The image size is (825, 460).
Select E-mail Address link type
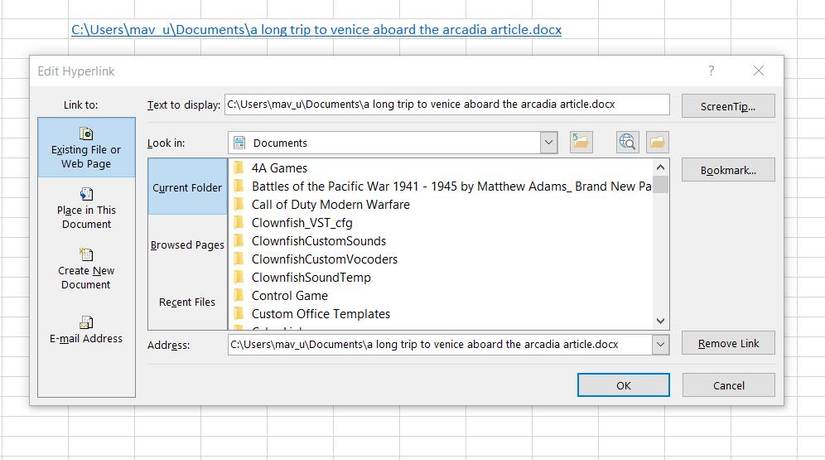click(x=86, y=329)
